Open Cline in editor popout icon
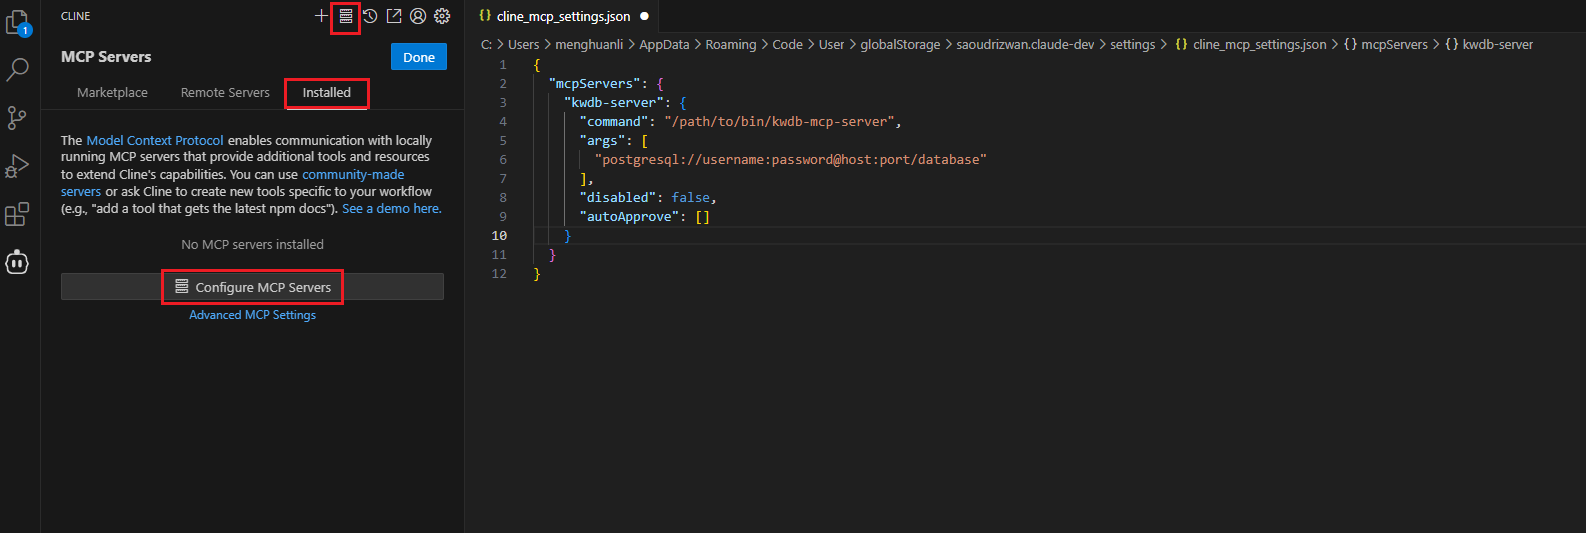The height and width of the screenshot is (533, 1586). click(394, 16)
